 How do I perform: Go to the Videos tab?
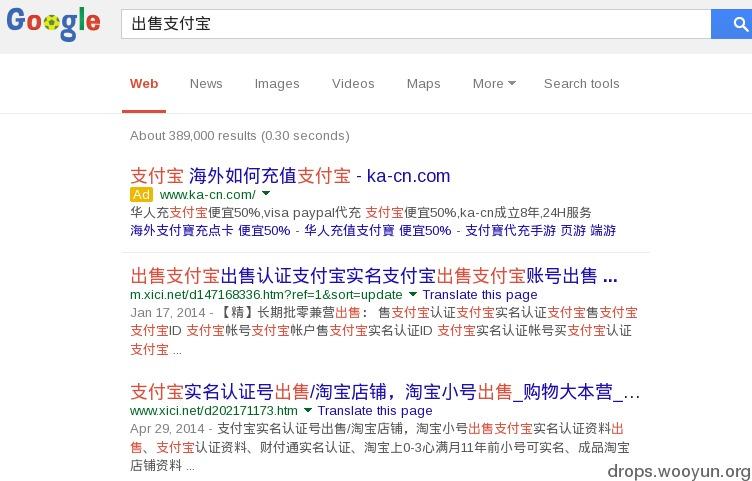coord(353,83)
